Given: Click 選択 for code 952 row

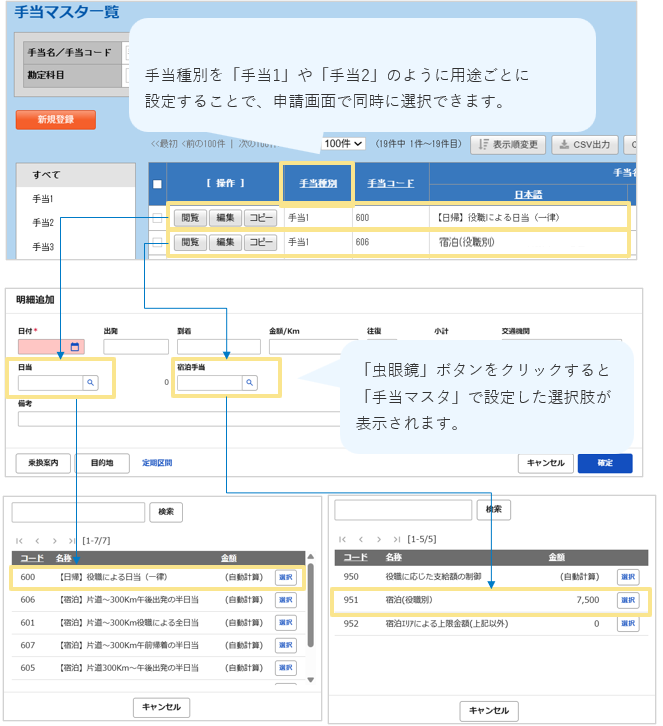Looking at the screenshot, I should click(x=628, y=624).
